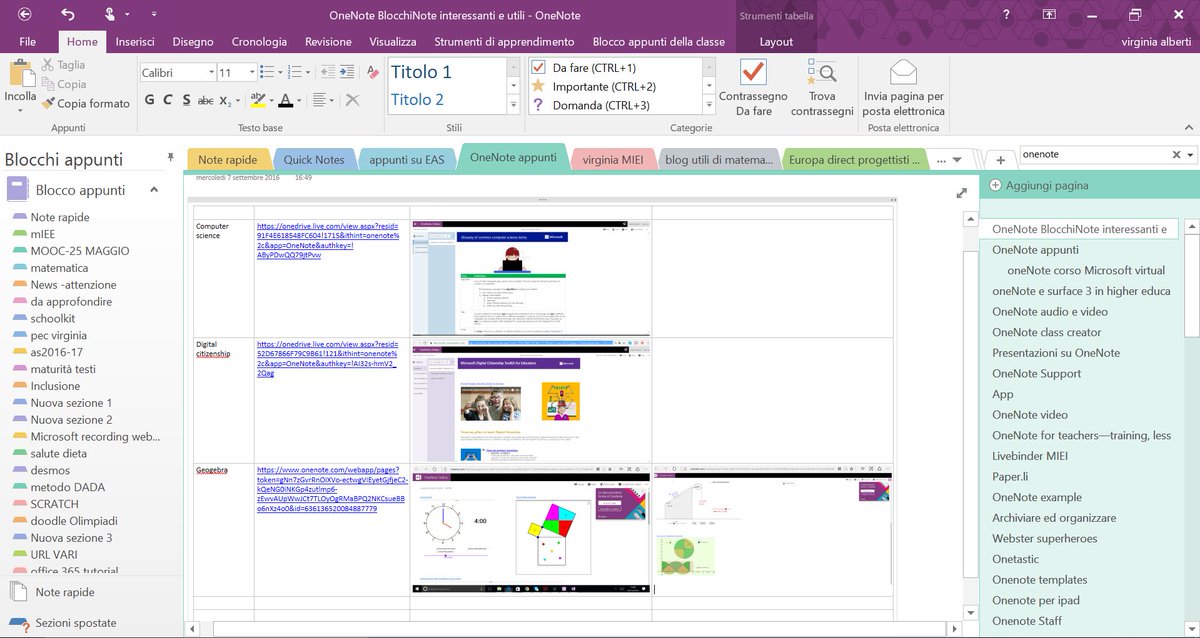Apply underline with the S icon
1200x638 pixels.
pyautogui.click(x=186, y=100)
